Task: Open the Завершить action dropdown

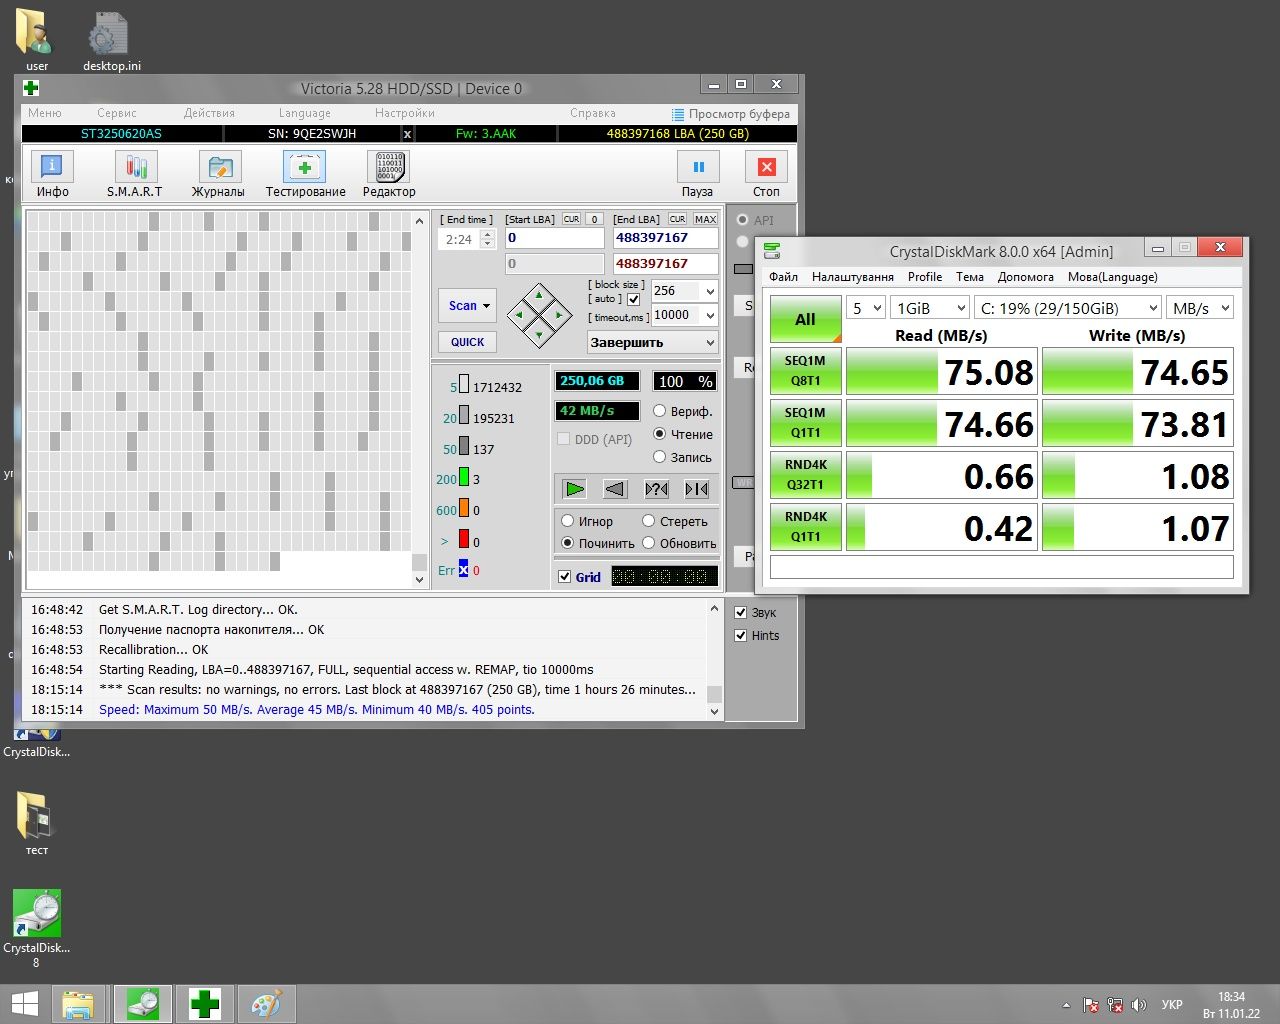Action: [652, 342]
